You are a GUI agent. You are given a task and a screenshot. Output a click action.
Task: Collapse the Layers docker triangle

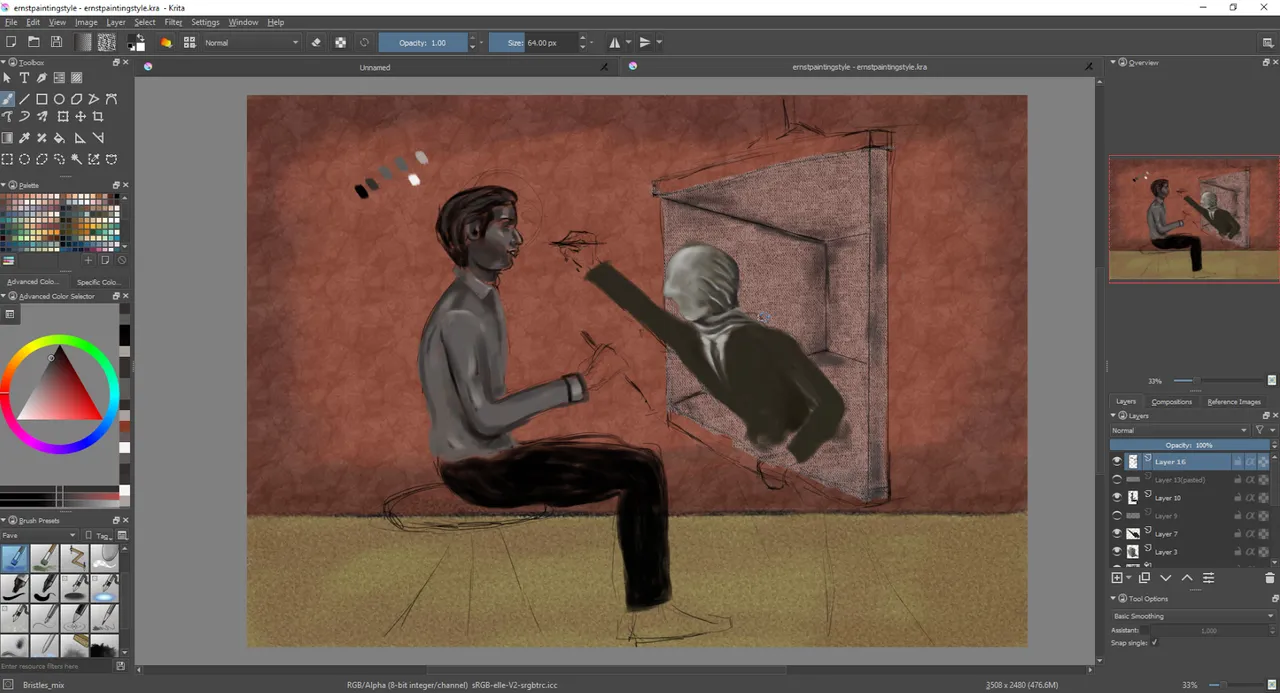[x=1114, y=415]
